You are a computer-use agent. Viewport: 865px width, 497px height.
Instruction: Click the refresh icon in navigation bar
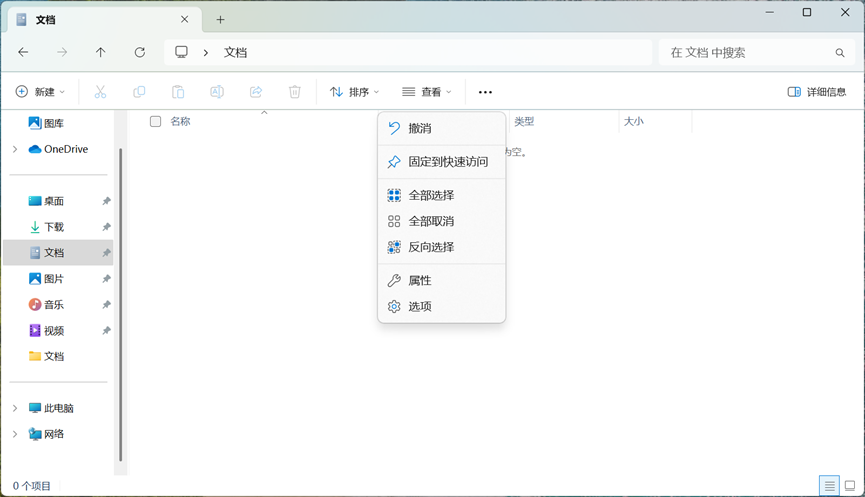[x=140, y=52]
